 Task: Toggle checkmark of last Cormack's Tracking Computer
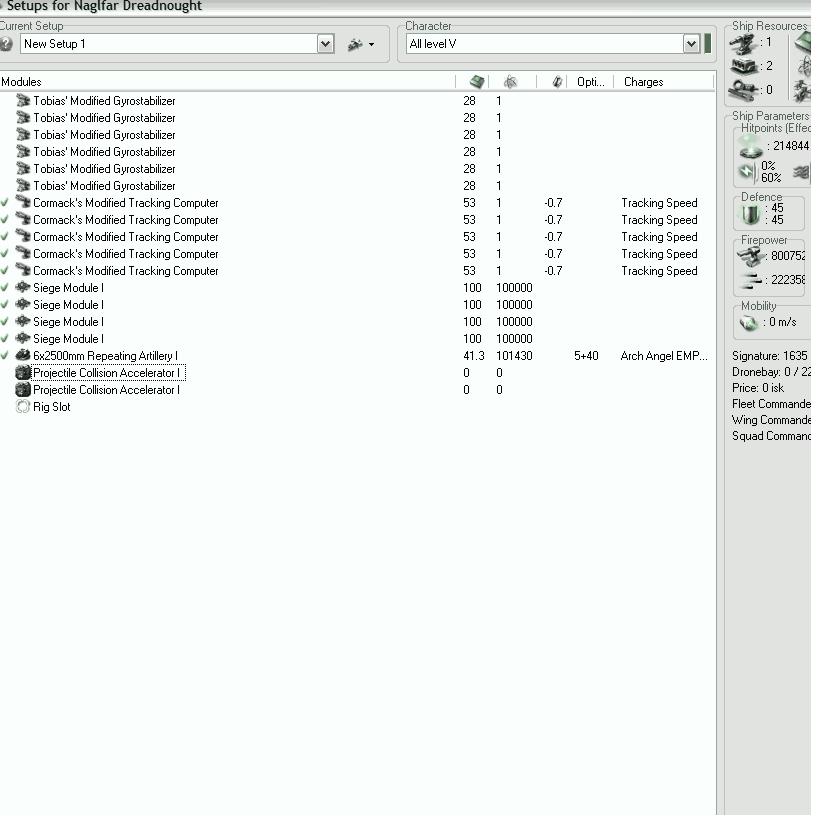pos(5,271)
